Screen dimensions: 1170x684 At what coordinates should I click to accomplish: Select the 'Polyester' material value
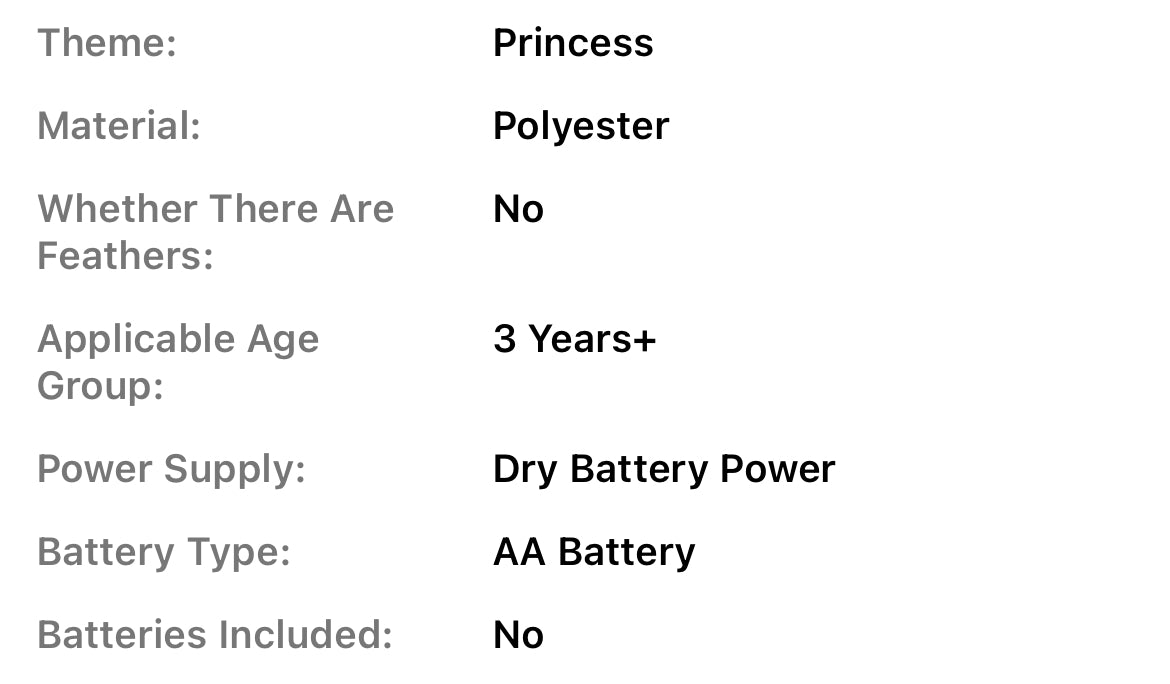pyautogui.click(x=581, y=126)
